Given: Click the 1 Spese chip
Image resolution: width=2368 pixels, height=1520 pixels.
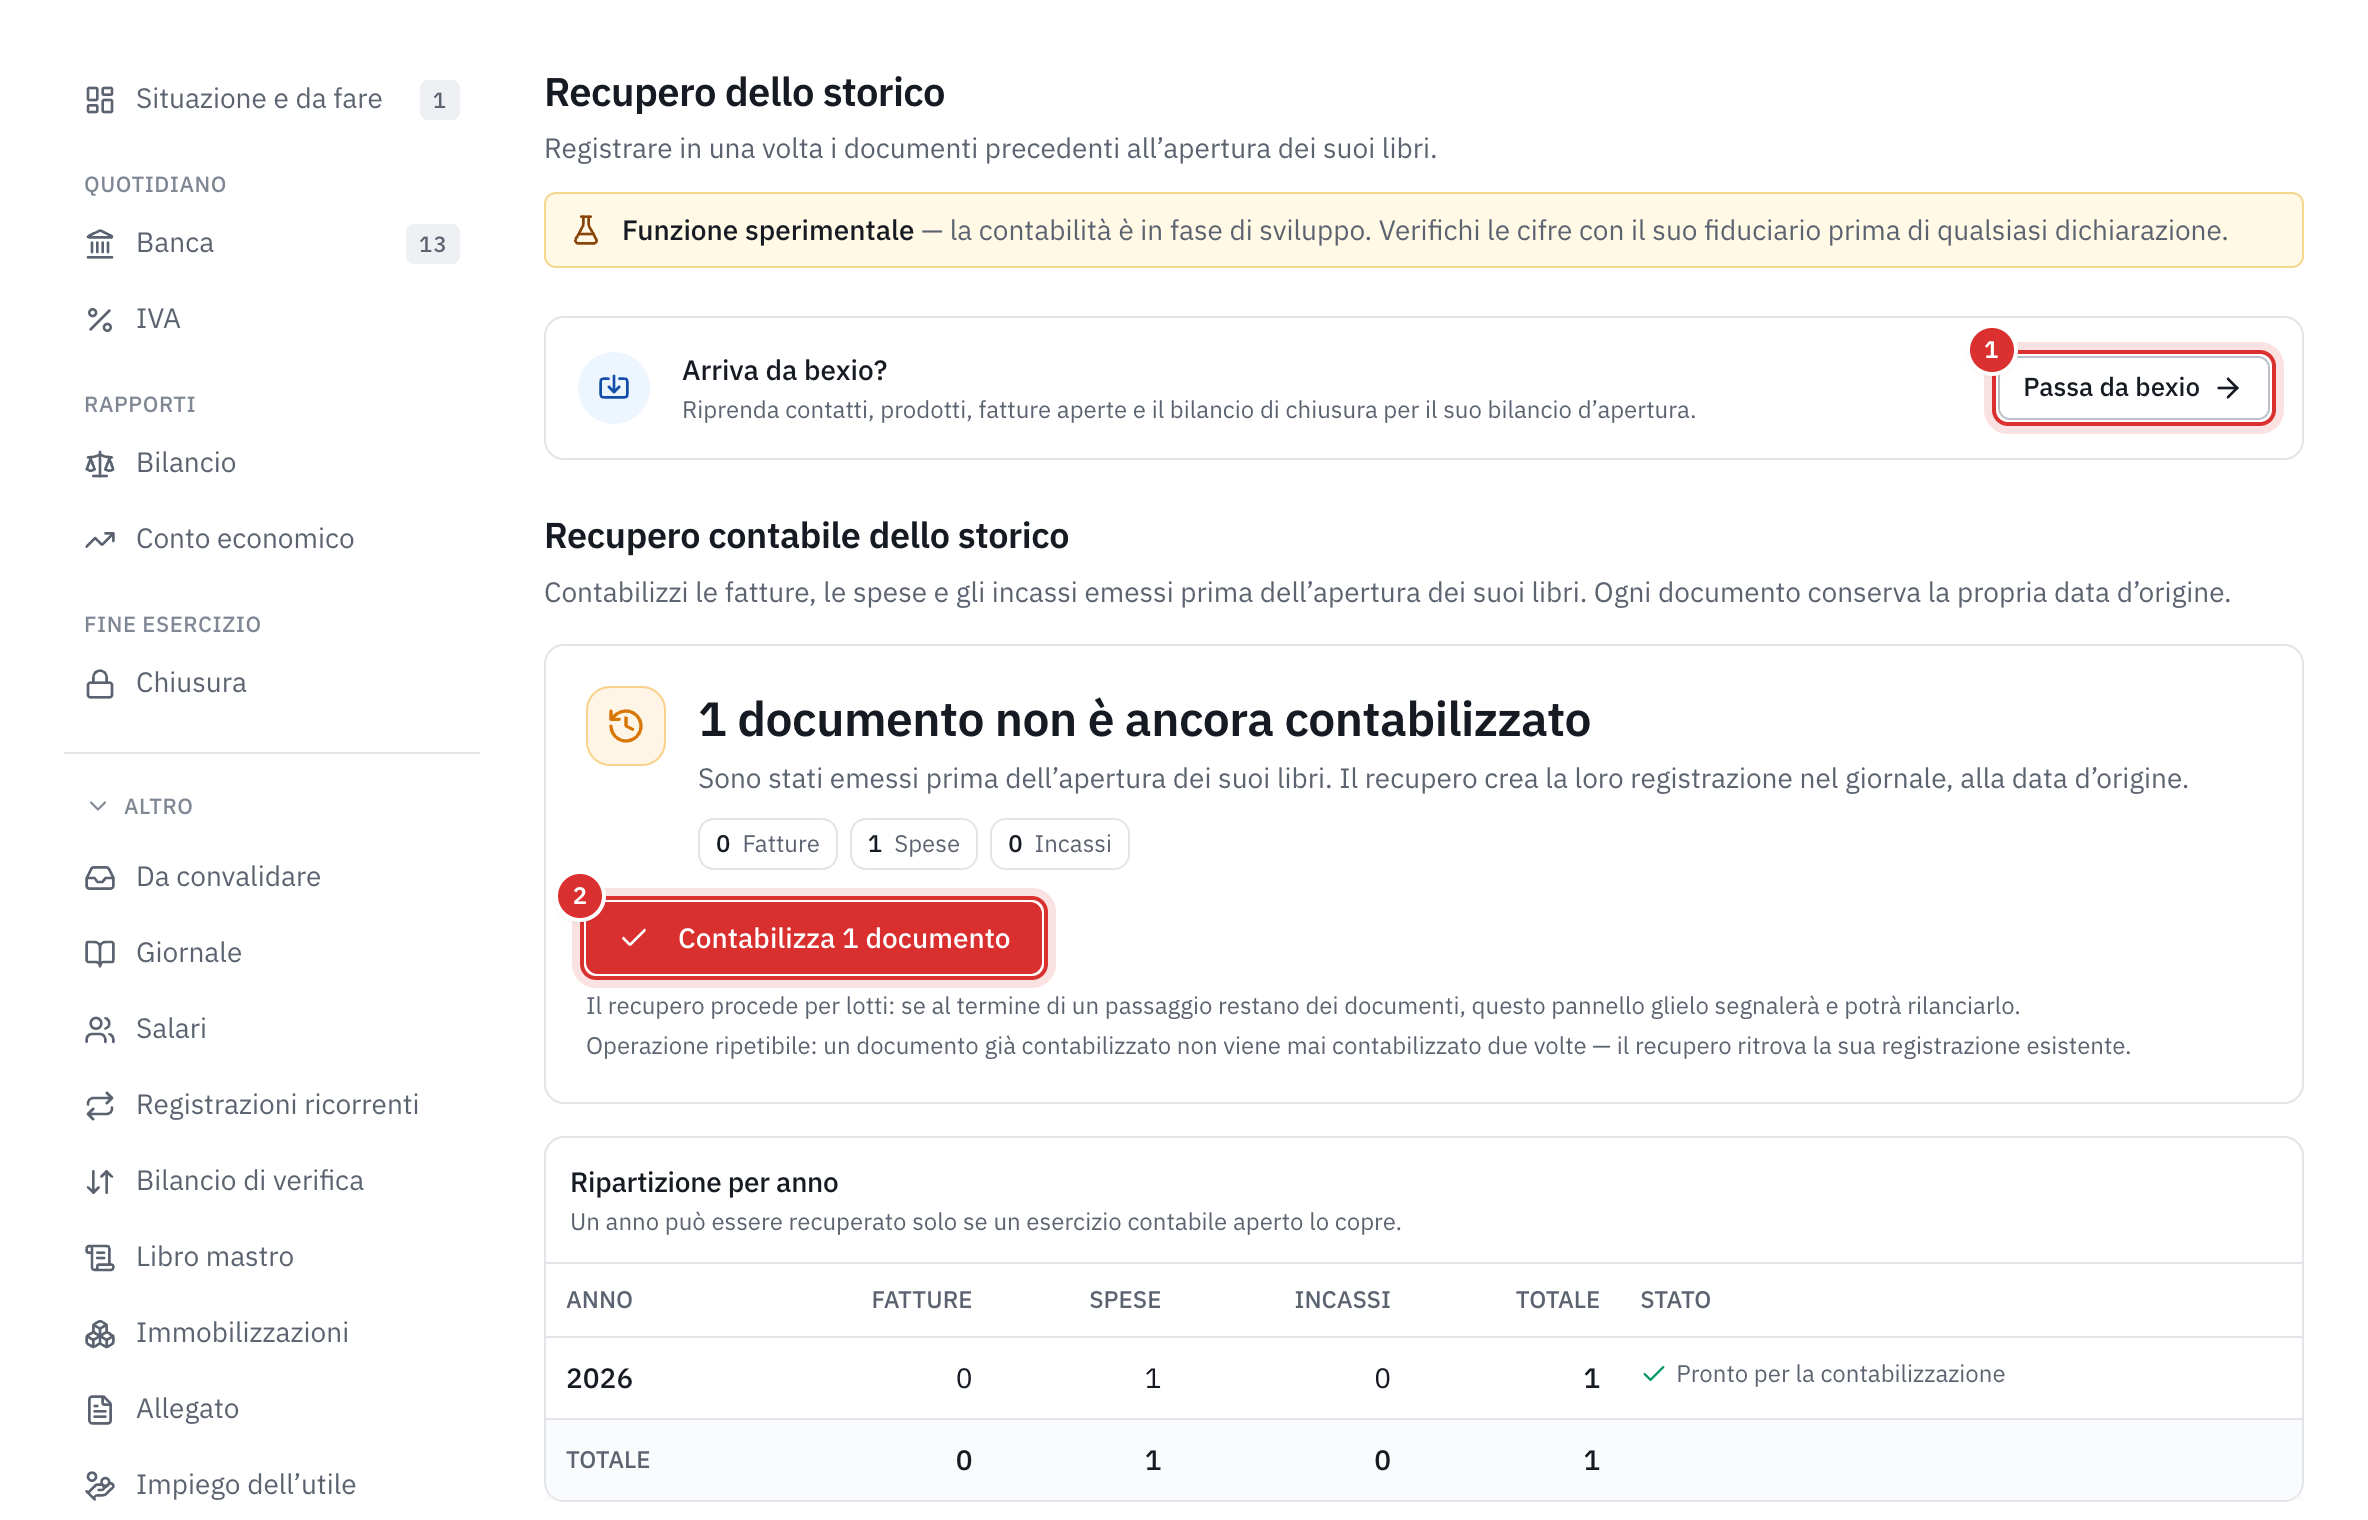Looking at the screenshot, I should [913, 844].
